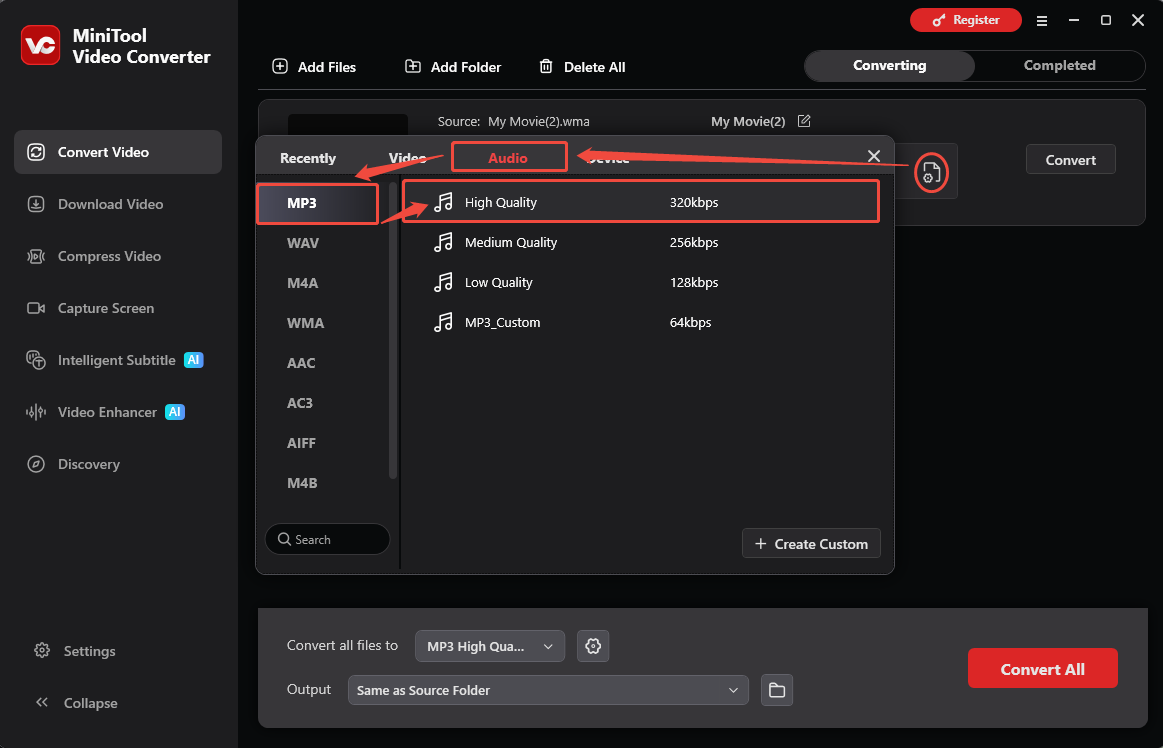Click the Add Files plus icon

(280, 67)
